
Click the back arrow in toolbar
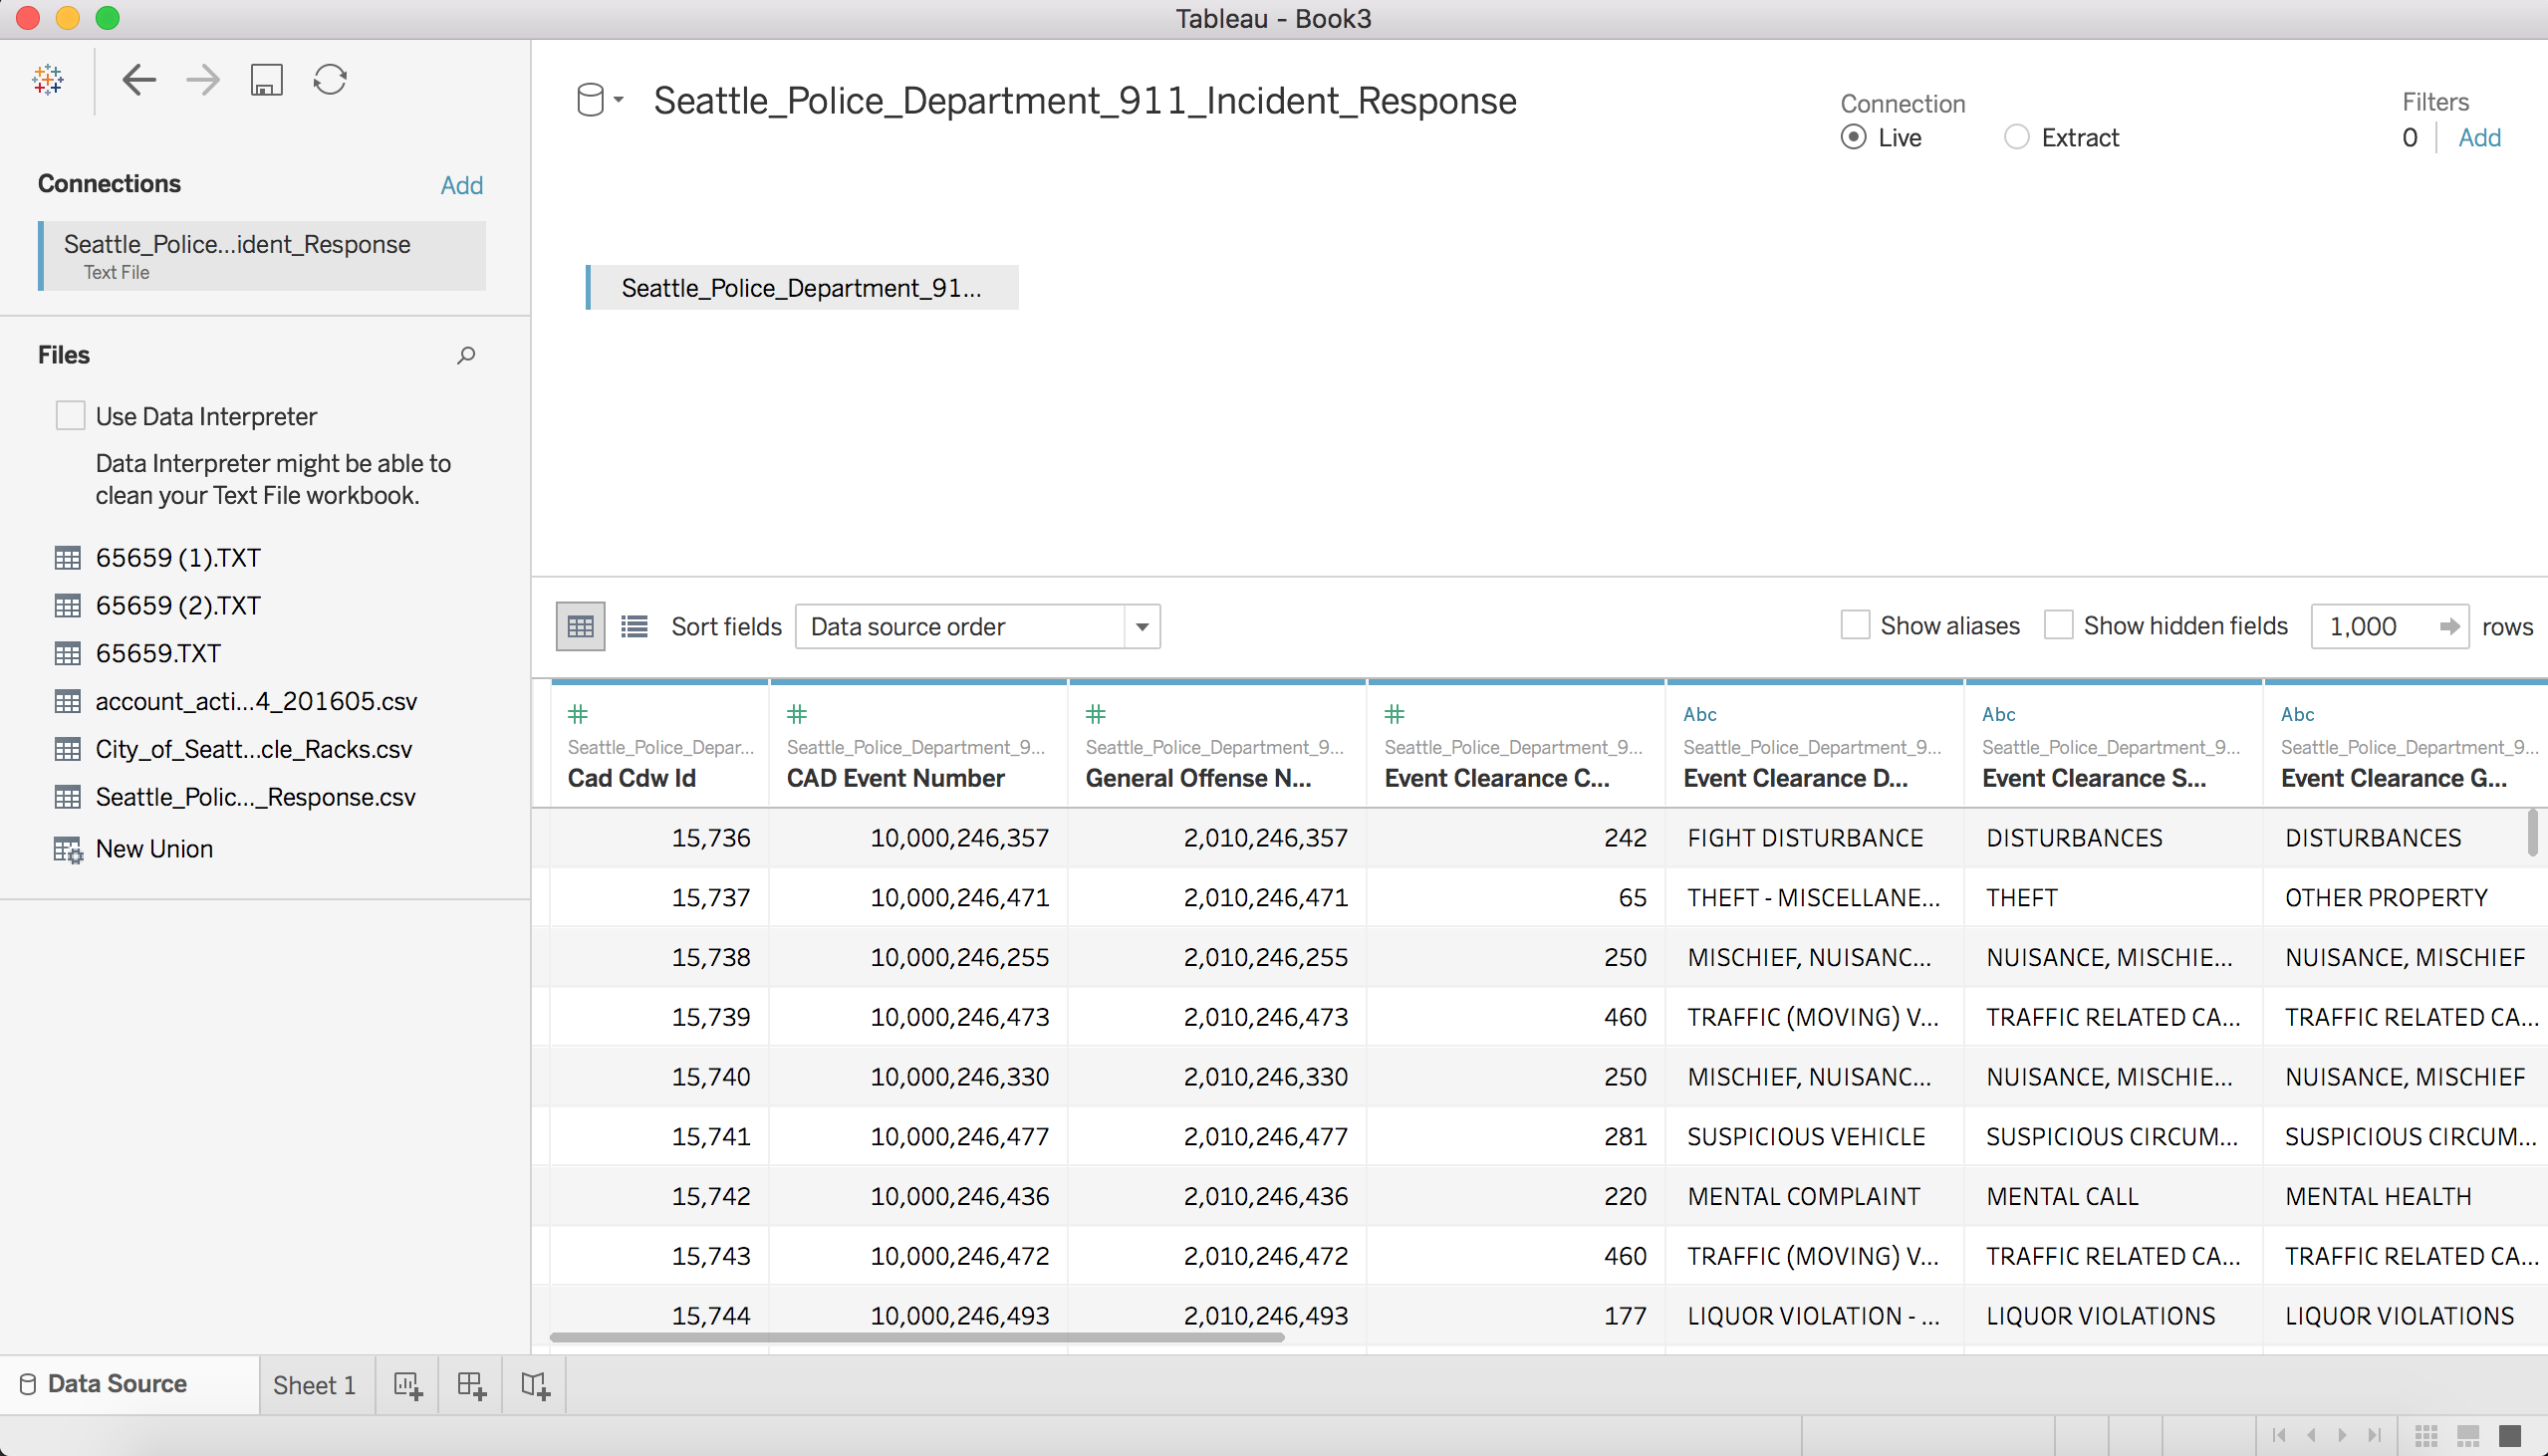pyautogui.click(x=138, y=79)
